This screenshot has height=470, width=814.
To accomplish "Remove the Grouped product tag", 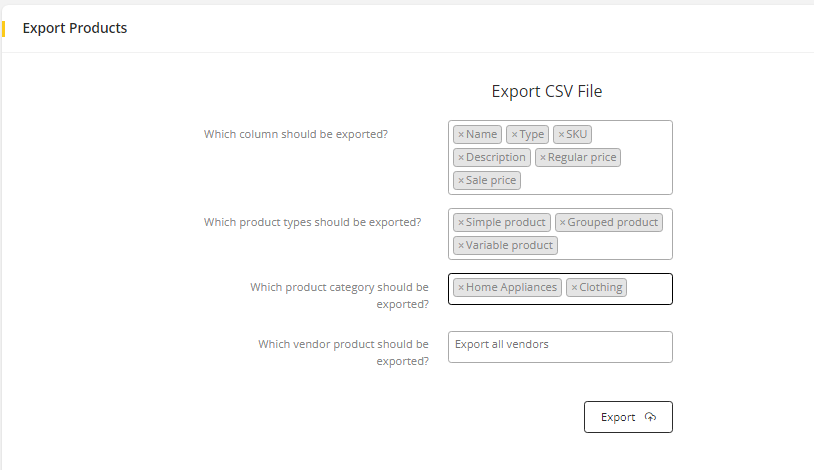I will click(562, 223).
